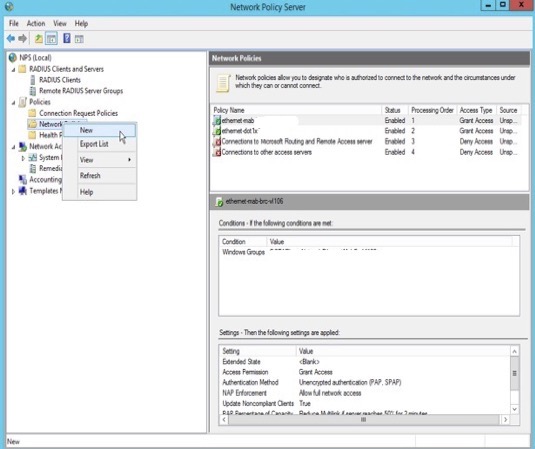Sort by the Processing Order column header

pos(432,110)
